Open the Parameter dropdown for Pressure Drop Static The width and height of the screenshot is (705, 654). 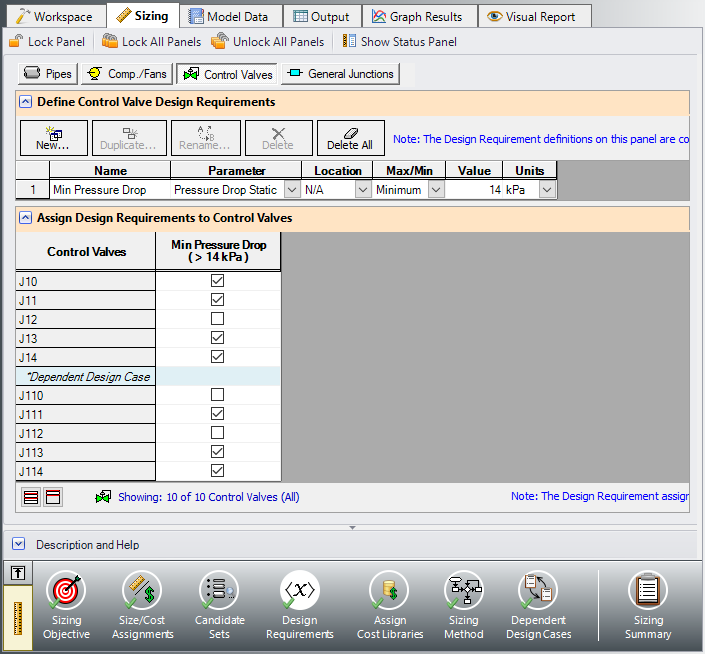(x=291, y=189)
